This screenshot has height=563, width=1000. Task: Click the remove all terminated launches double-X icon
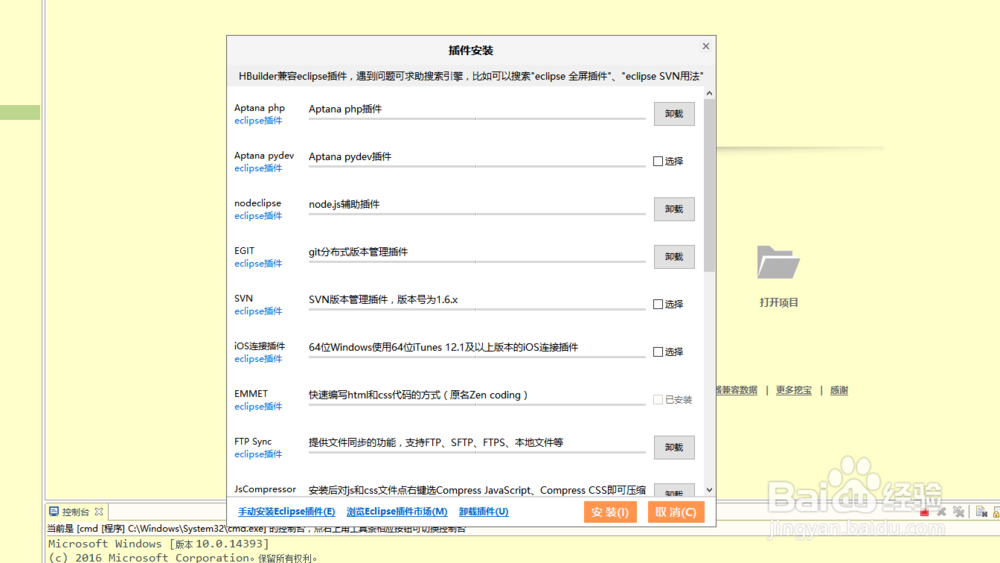coord(959,512)
